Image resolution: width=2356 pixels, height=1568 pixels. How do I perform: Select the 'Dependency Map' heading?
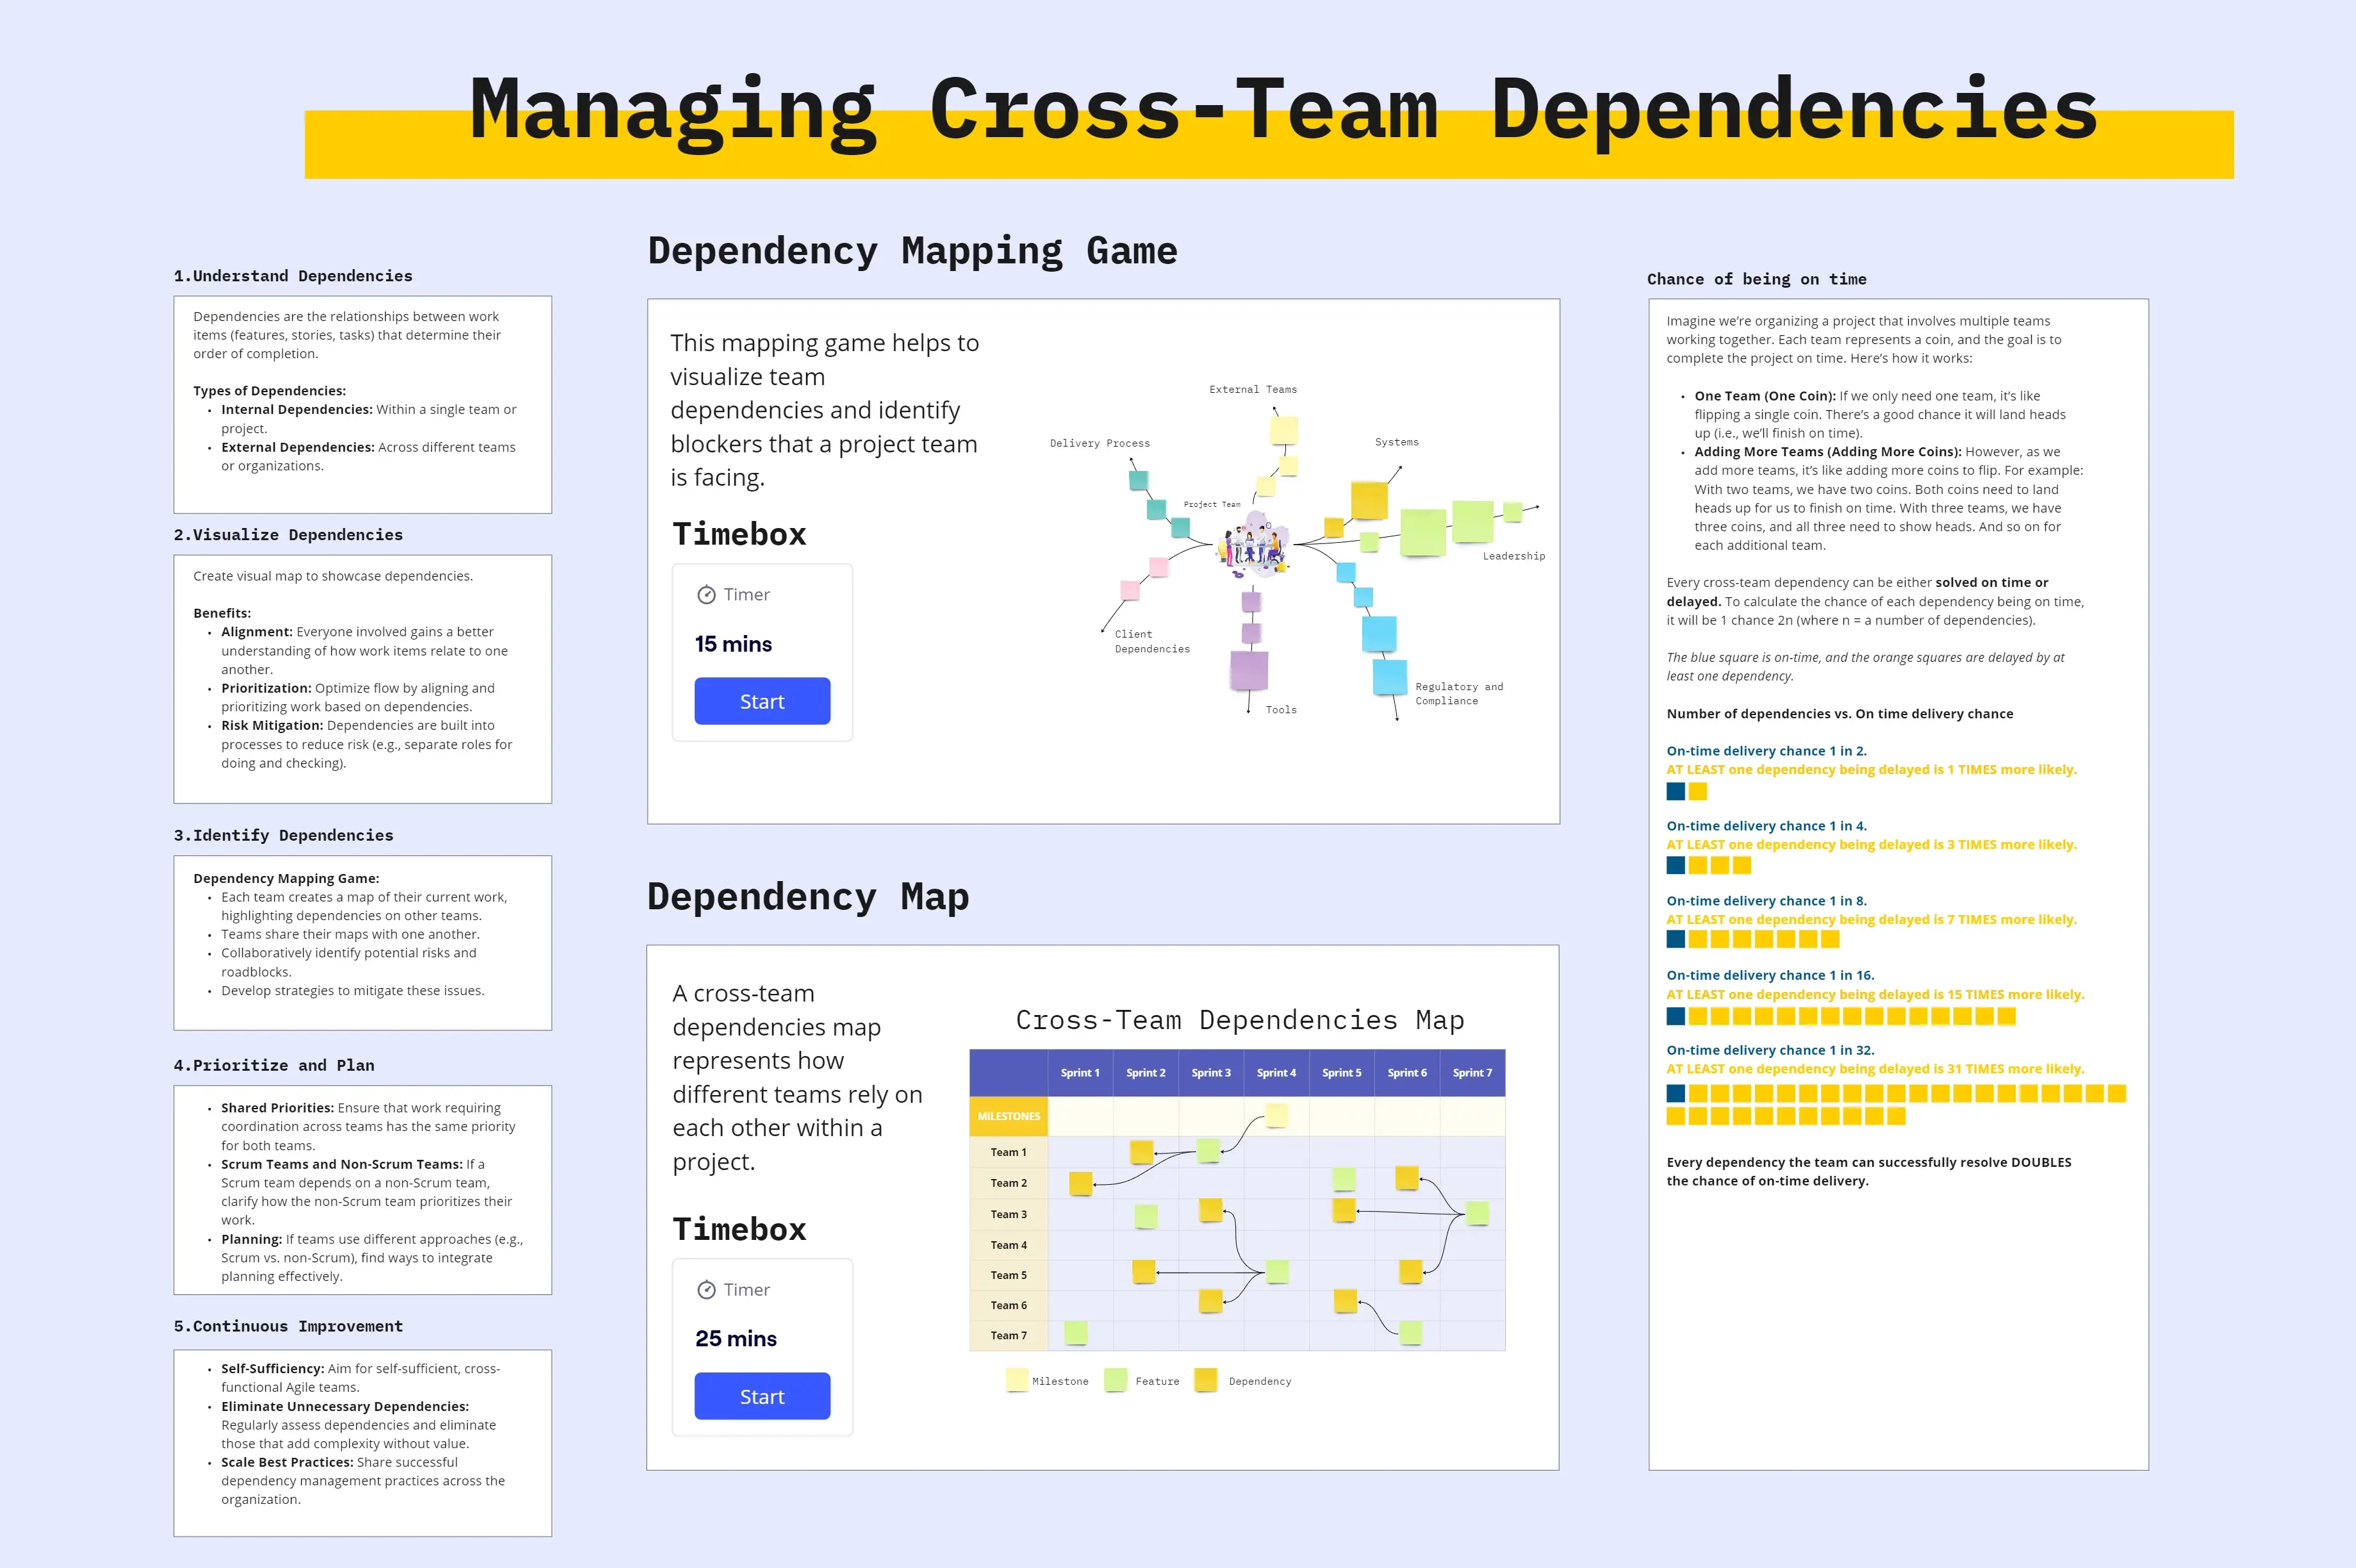(x=808, y=897)
